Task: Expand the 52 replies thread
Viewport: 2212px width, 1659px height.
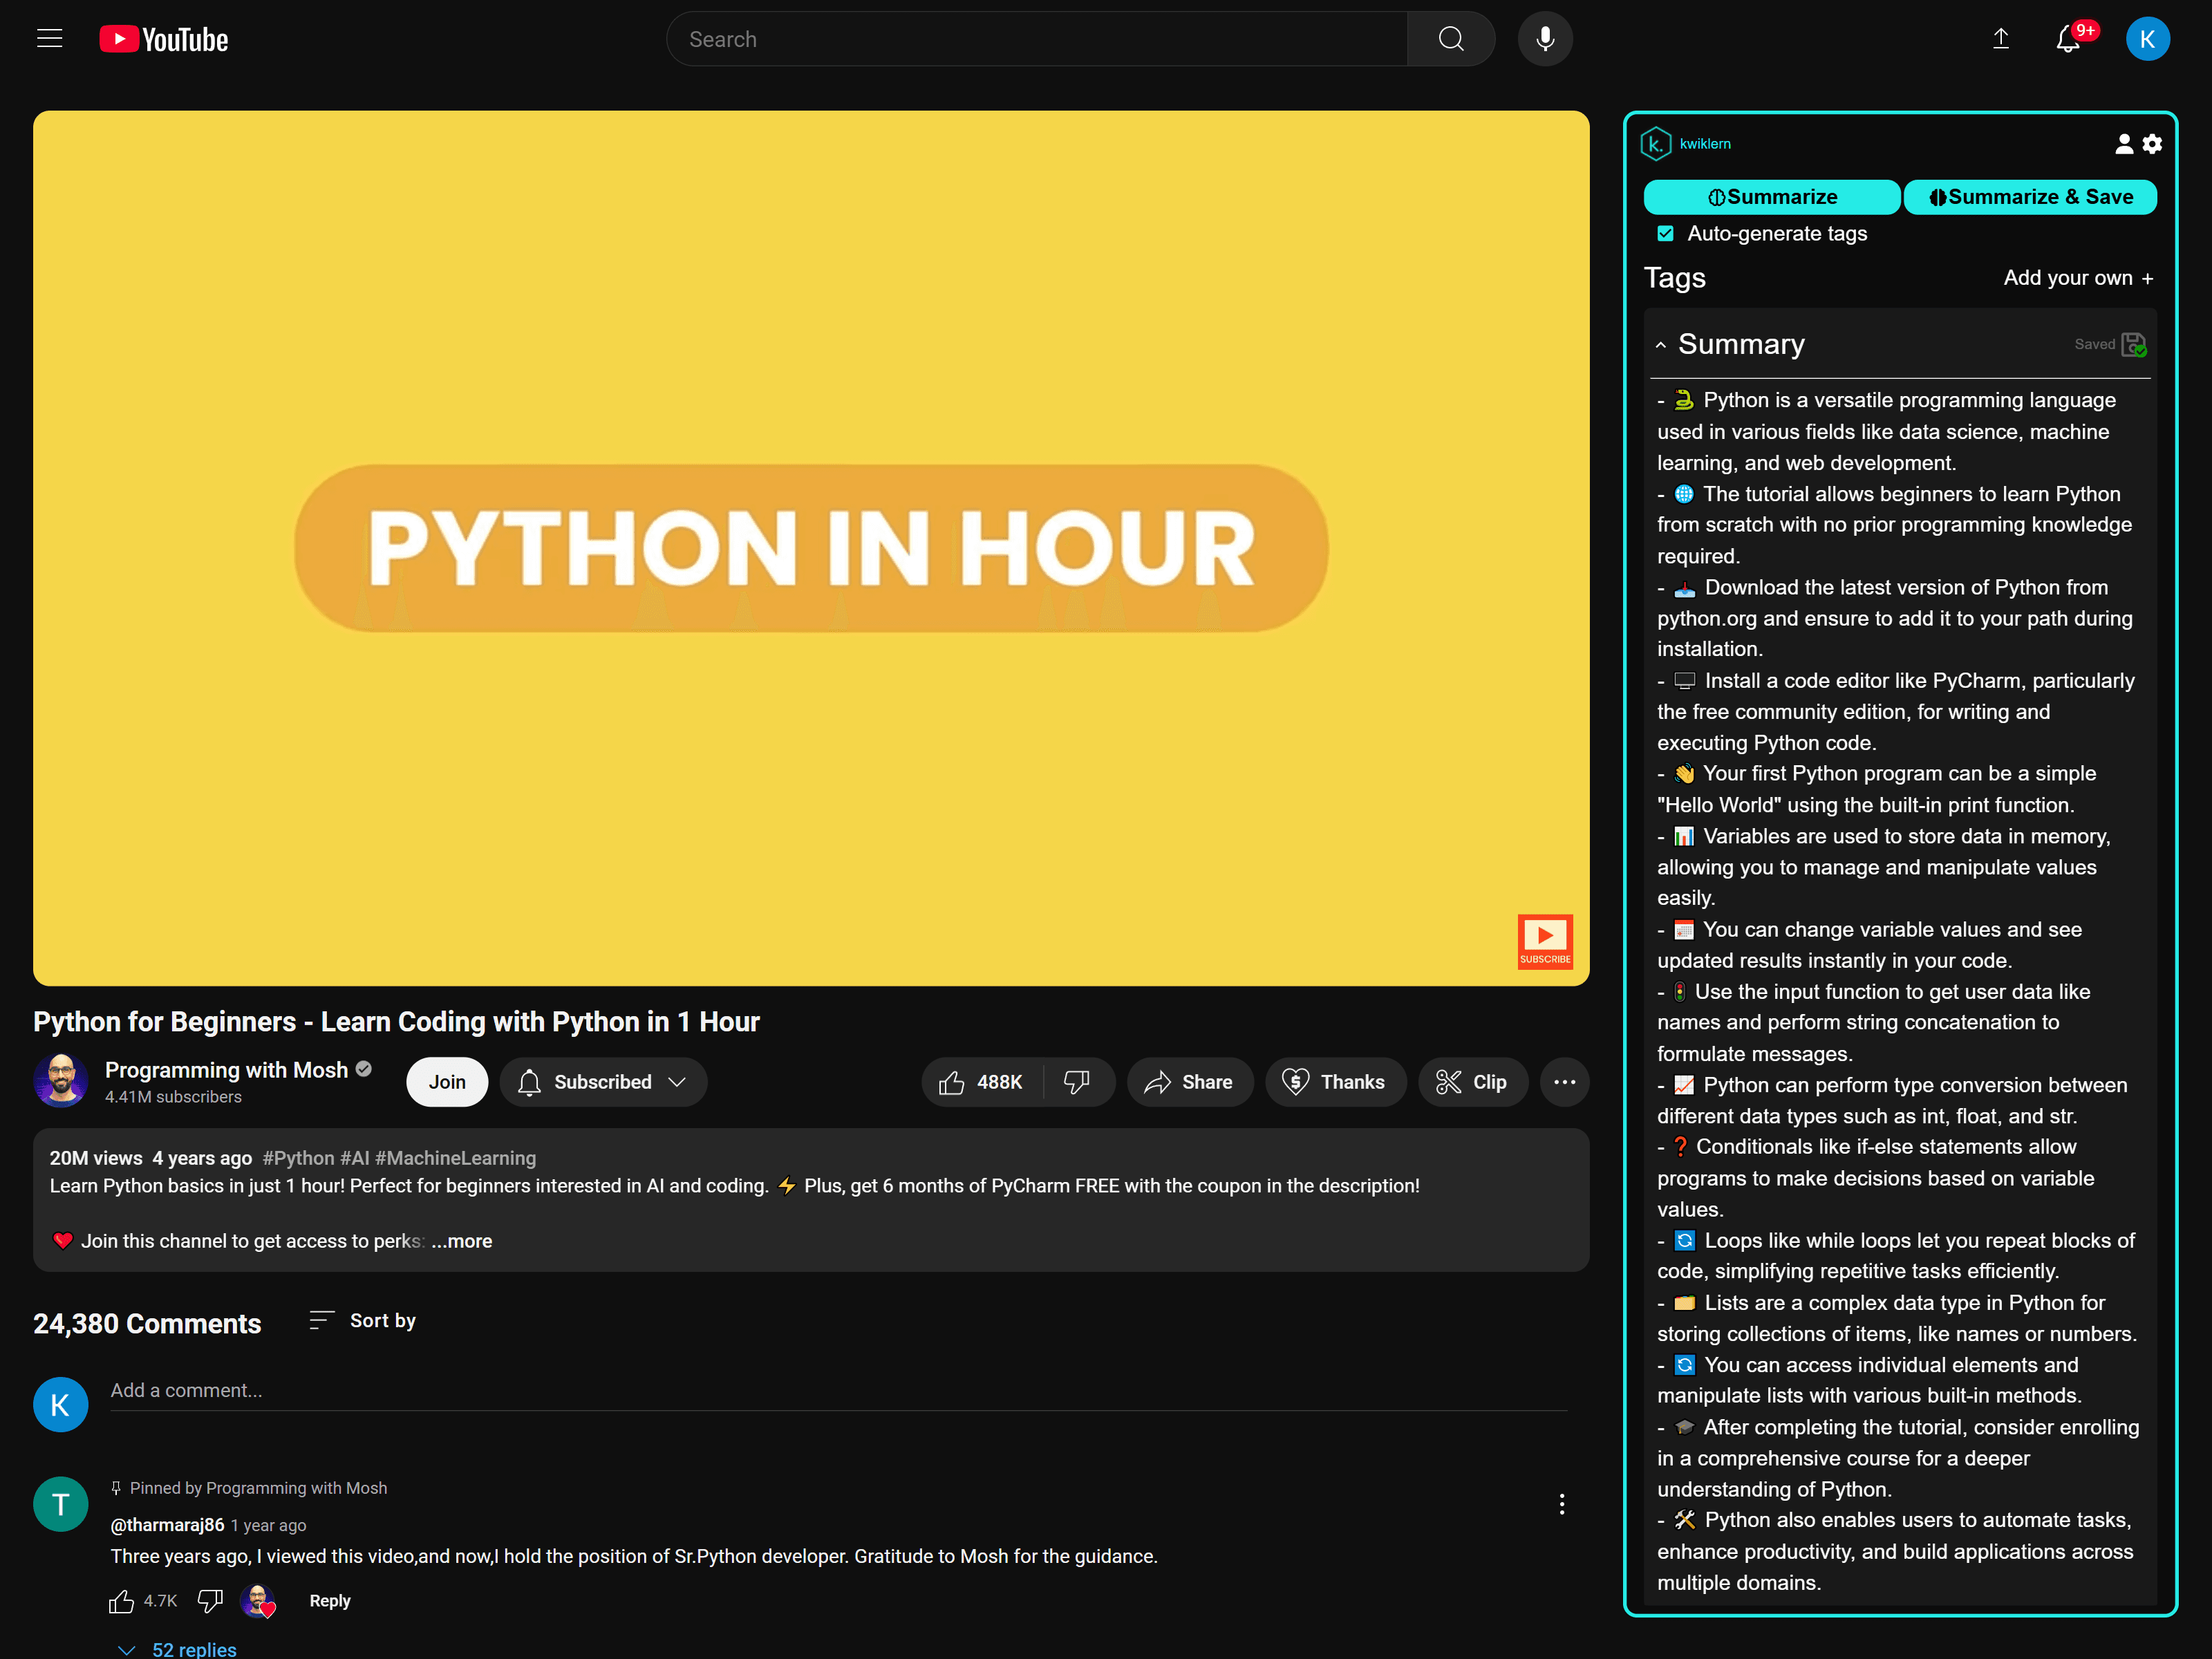Action: pyautogui.click(x=177, y=1649)
